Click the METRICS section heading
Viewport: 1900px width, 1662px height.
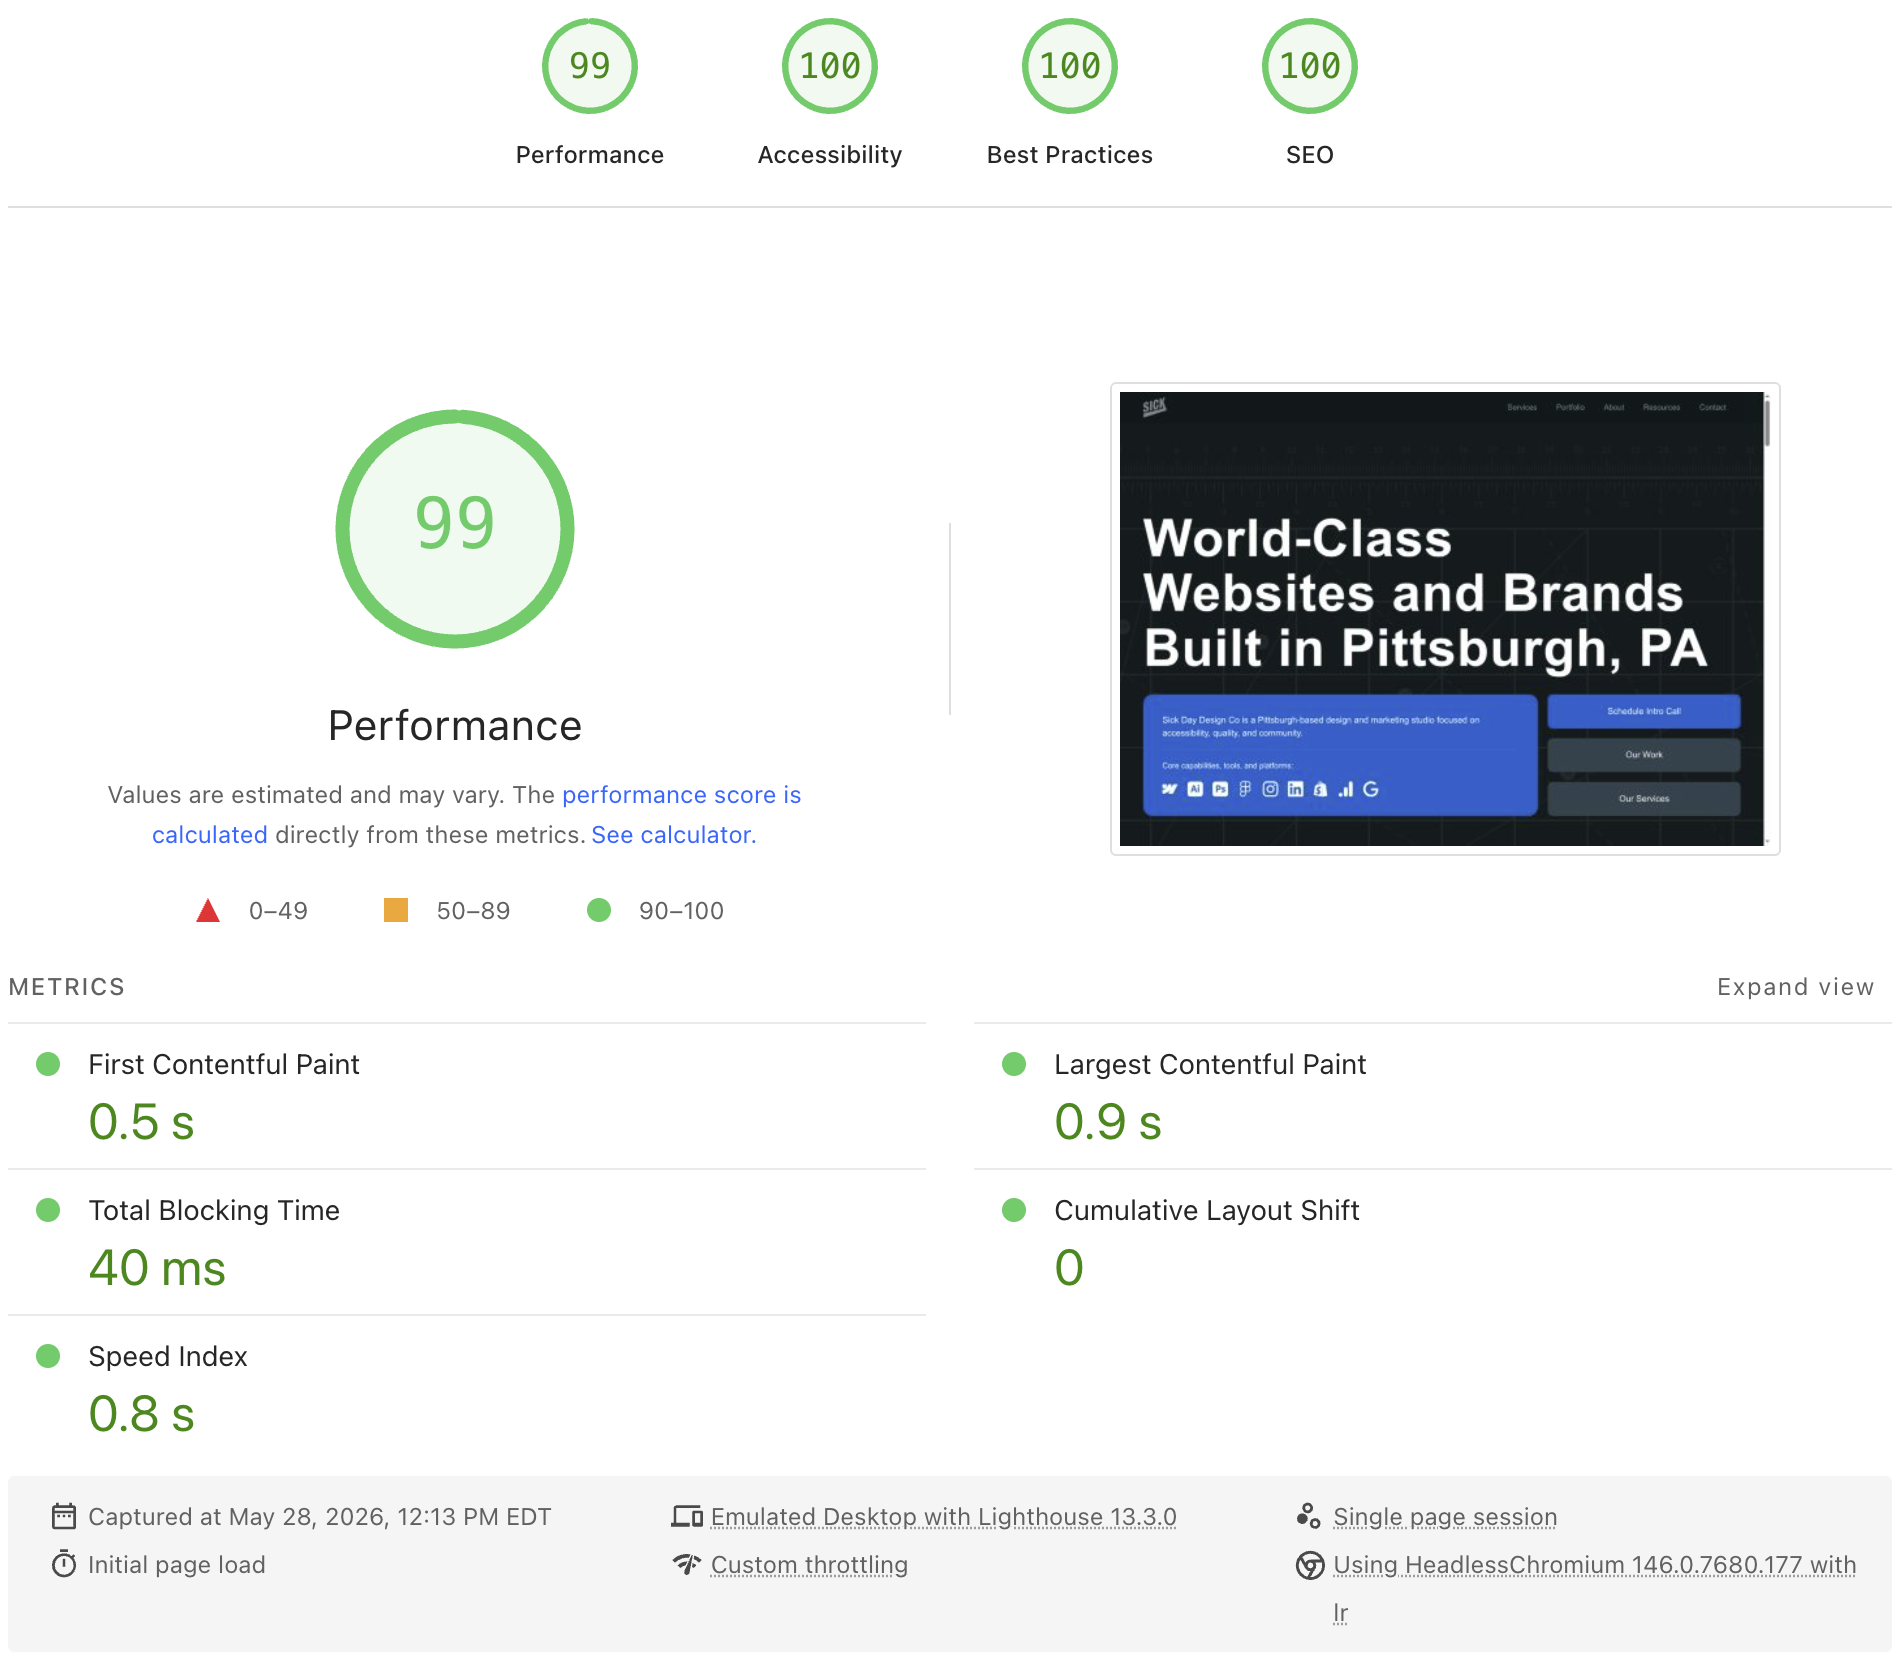pyautogui.click(x=67, y=987)
